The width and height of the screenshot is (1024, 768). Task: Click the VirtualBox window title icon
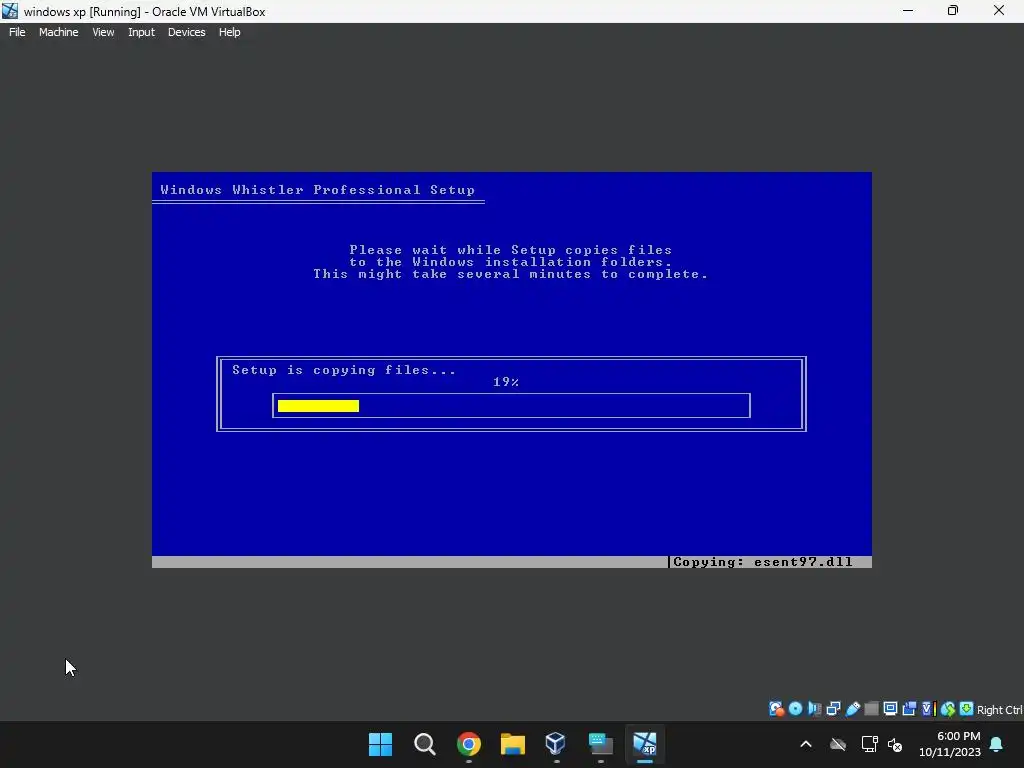10,11
